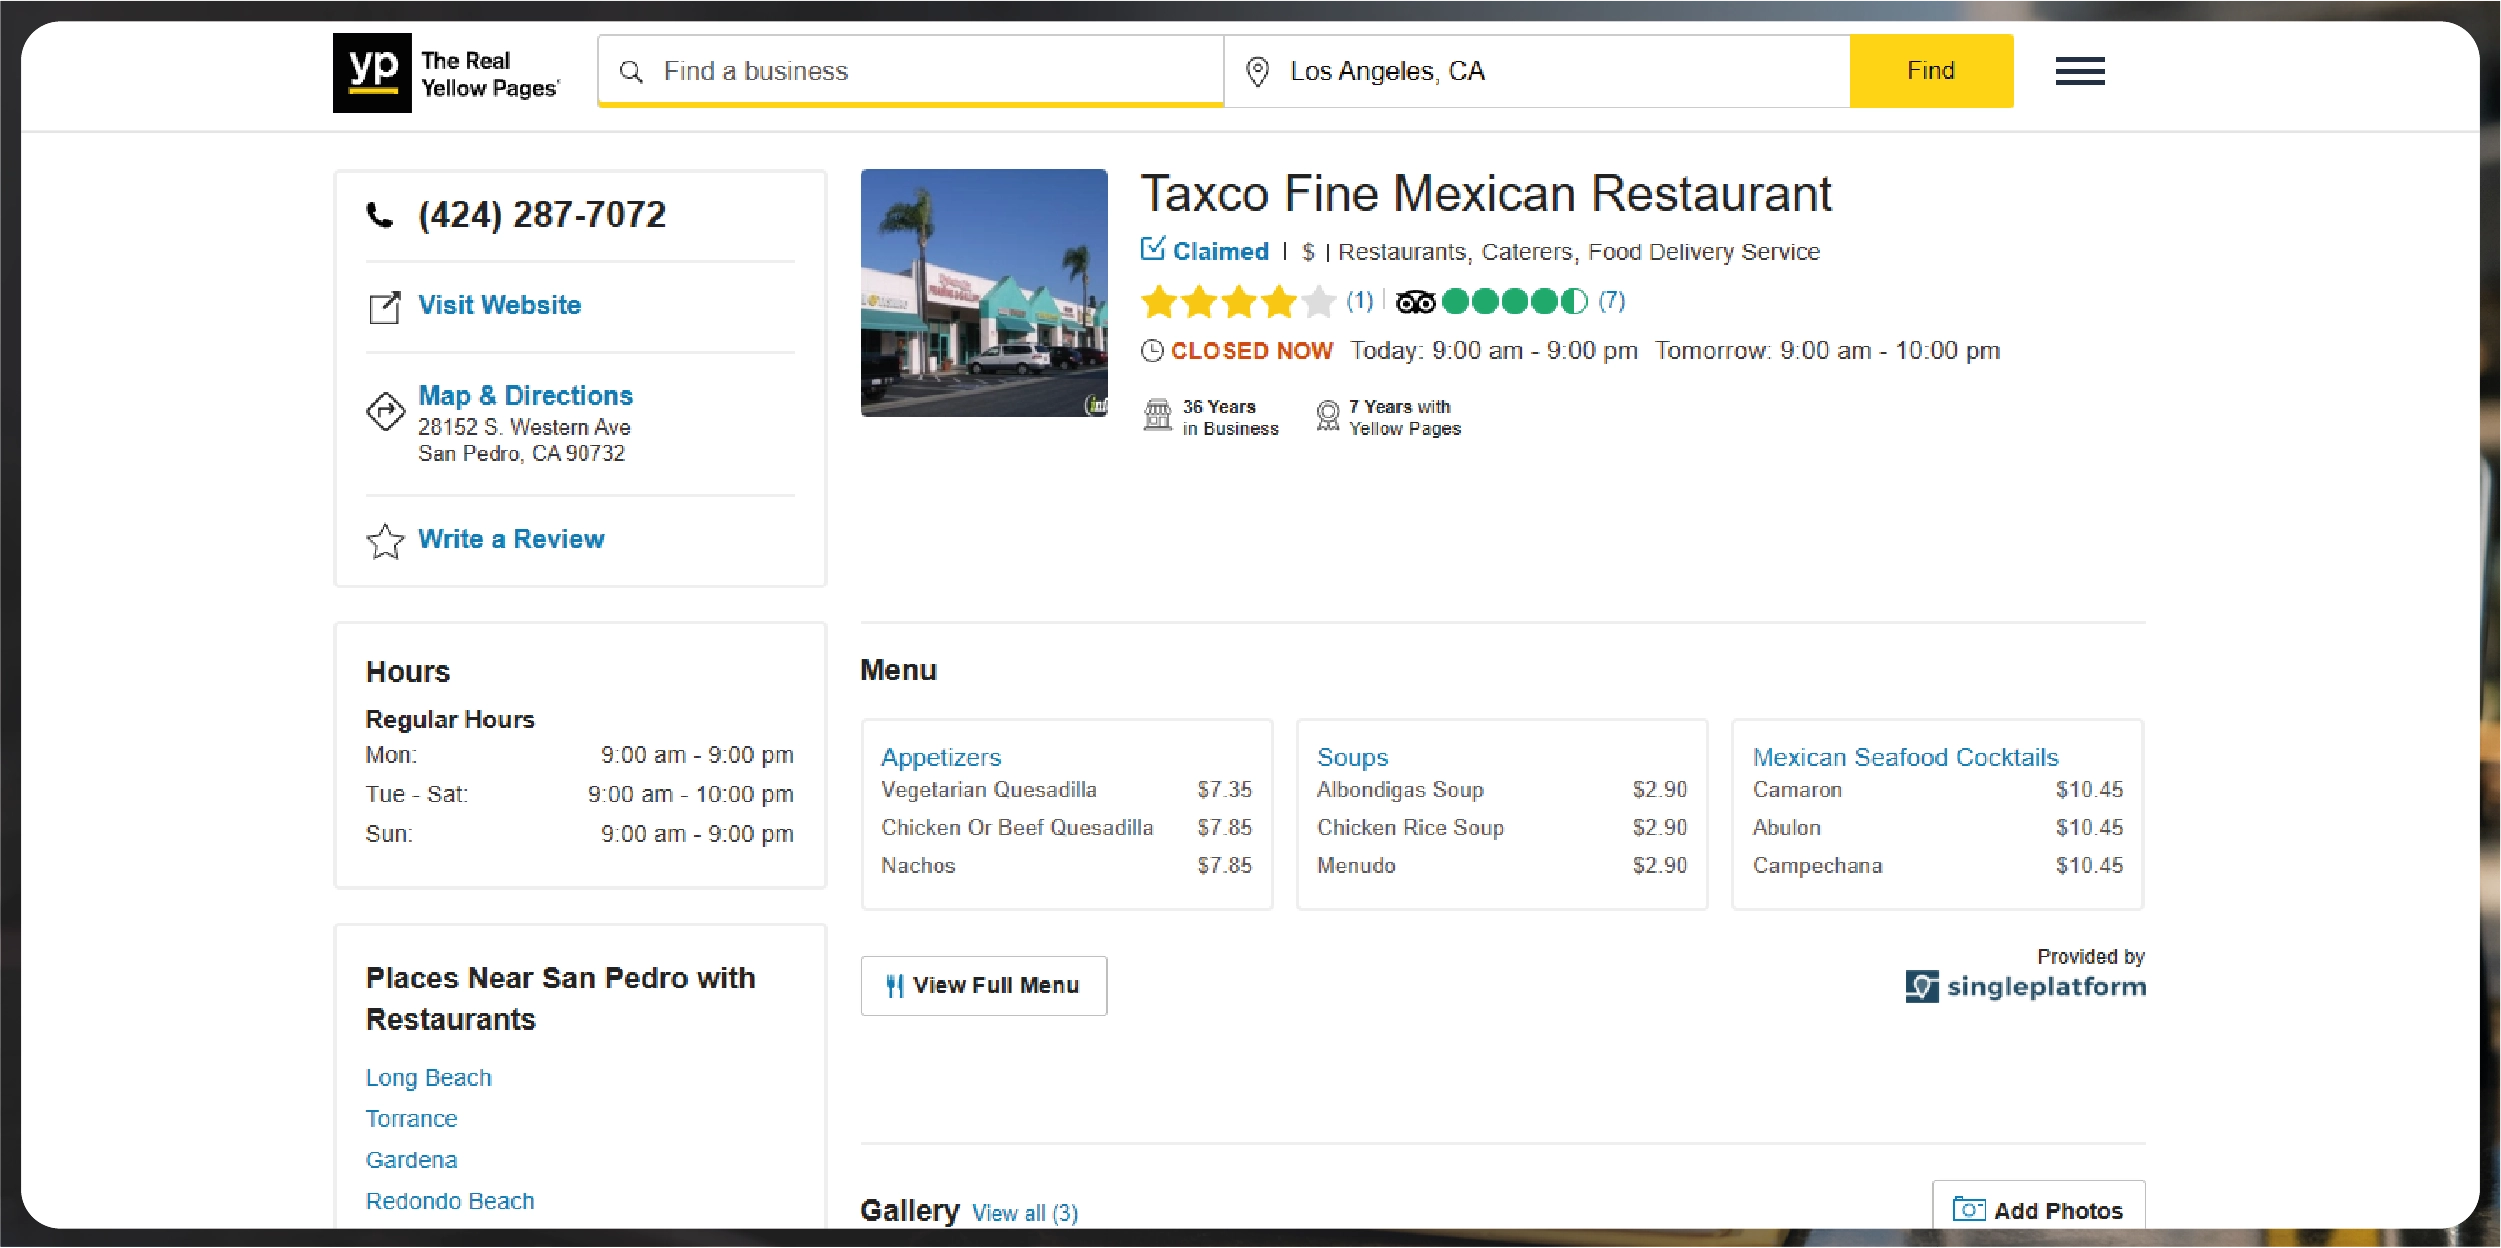Click the Add Photos button
The height and width of the screenshot is (1248, 2501).
pyautogui.click(x=2038, y=1210)
